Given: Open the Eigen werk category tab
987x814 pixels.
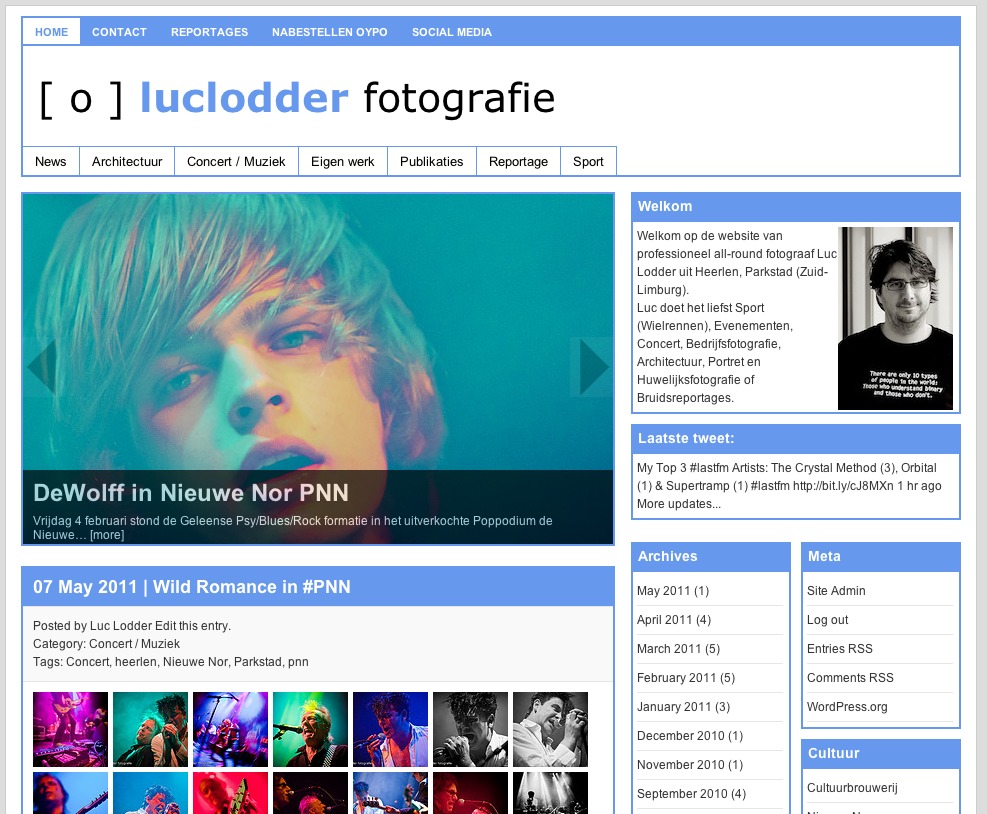Looking at the screenshot, I should point(342,161).
